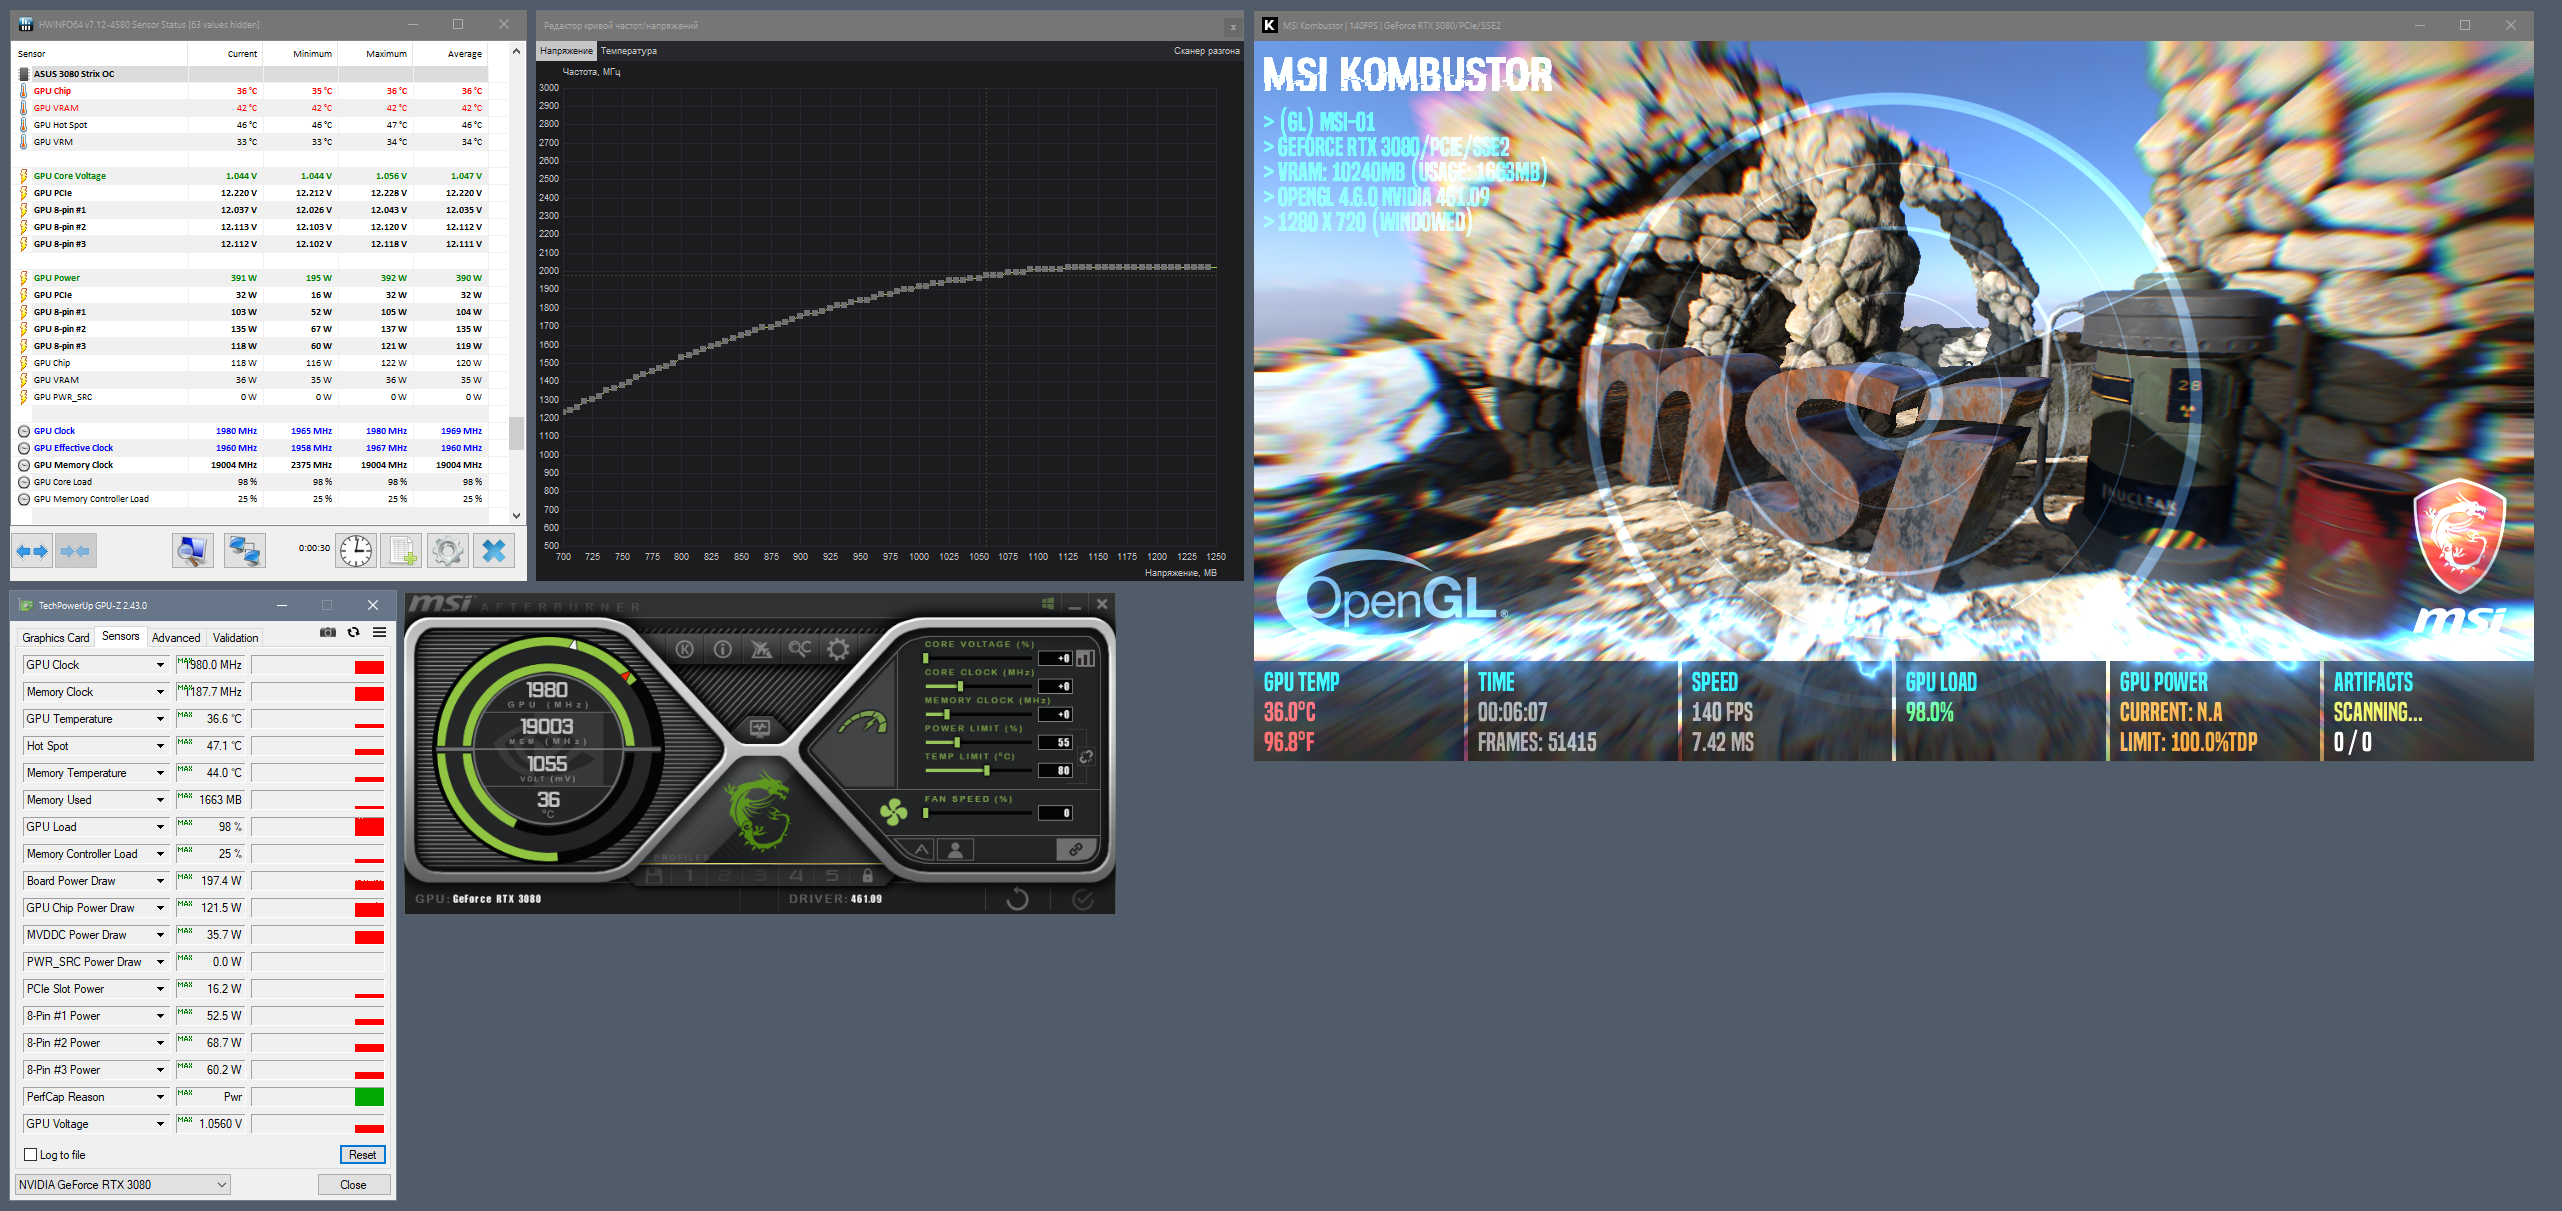The image size is (2562, 1211).
Task: Click HWiNFO reset clock icon
Action: click(x=356, y=550)
